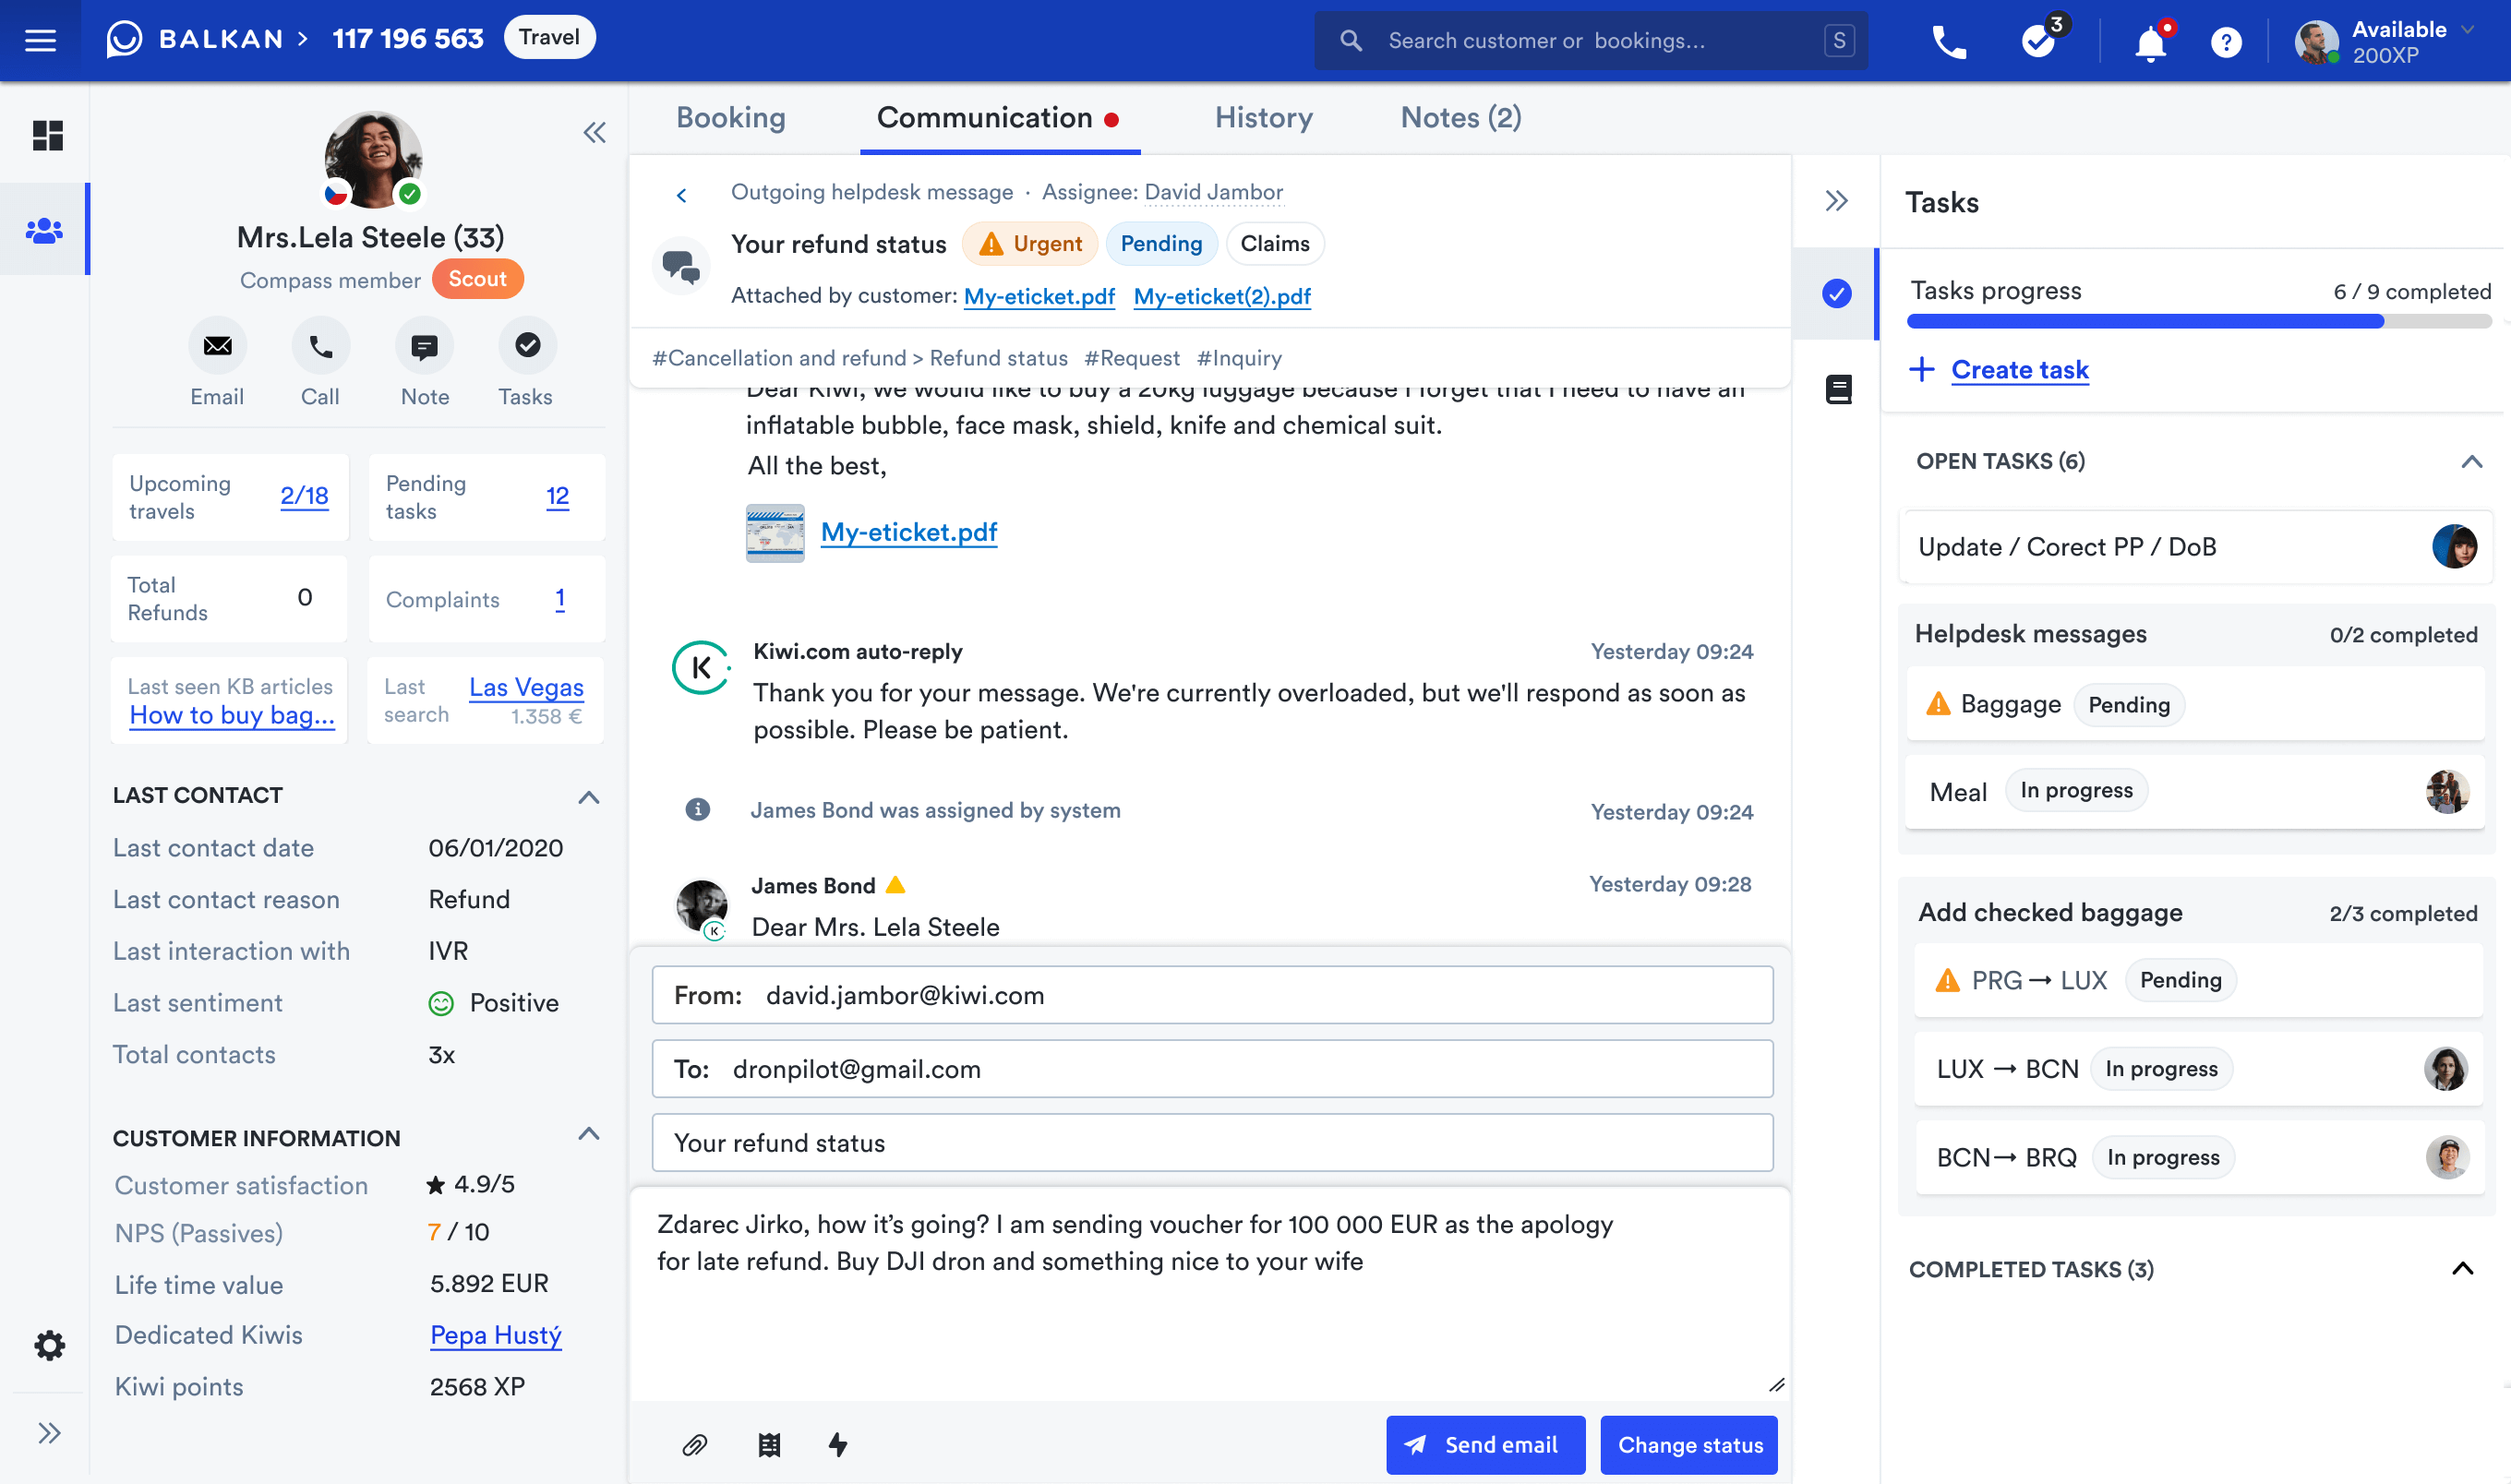
Task: Expand left sidebar with double arrow
Action: pos(49,1433)
